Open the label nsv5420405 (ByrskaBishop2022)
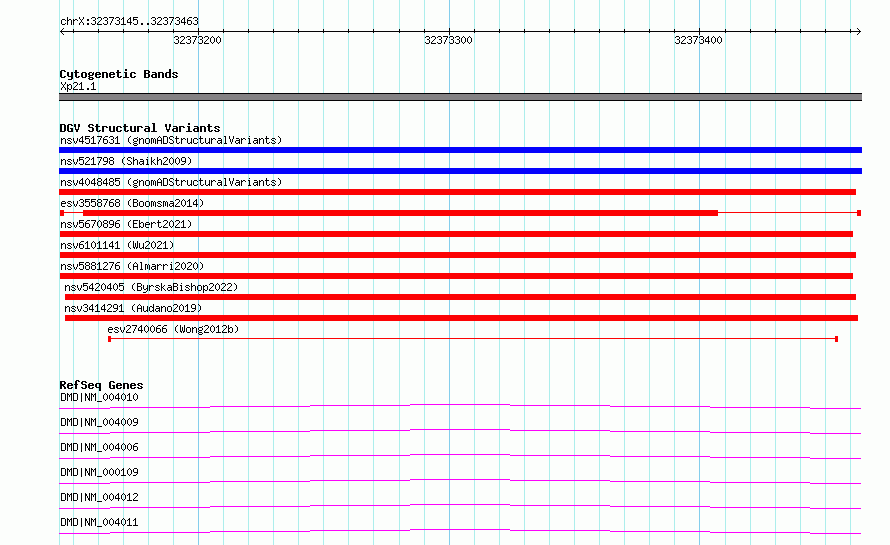Screen dimensions: 890x545 (151, 287)
